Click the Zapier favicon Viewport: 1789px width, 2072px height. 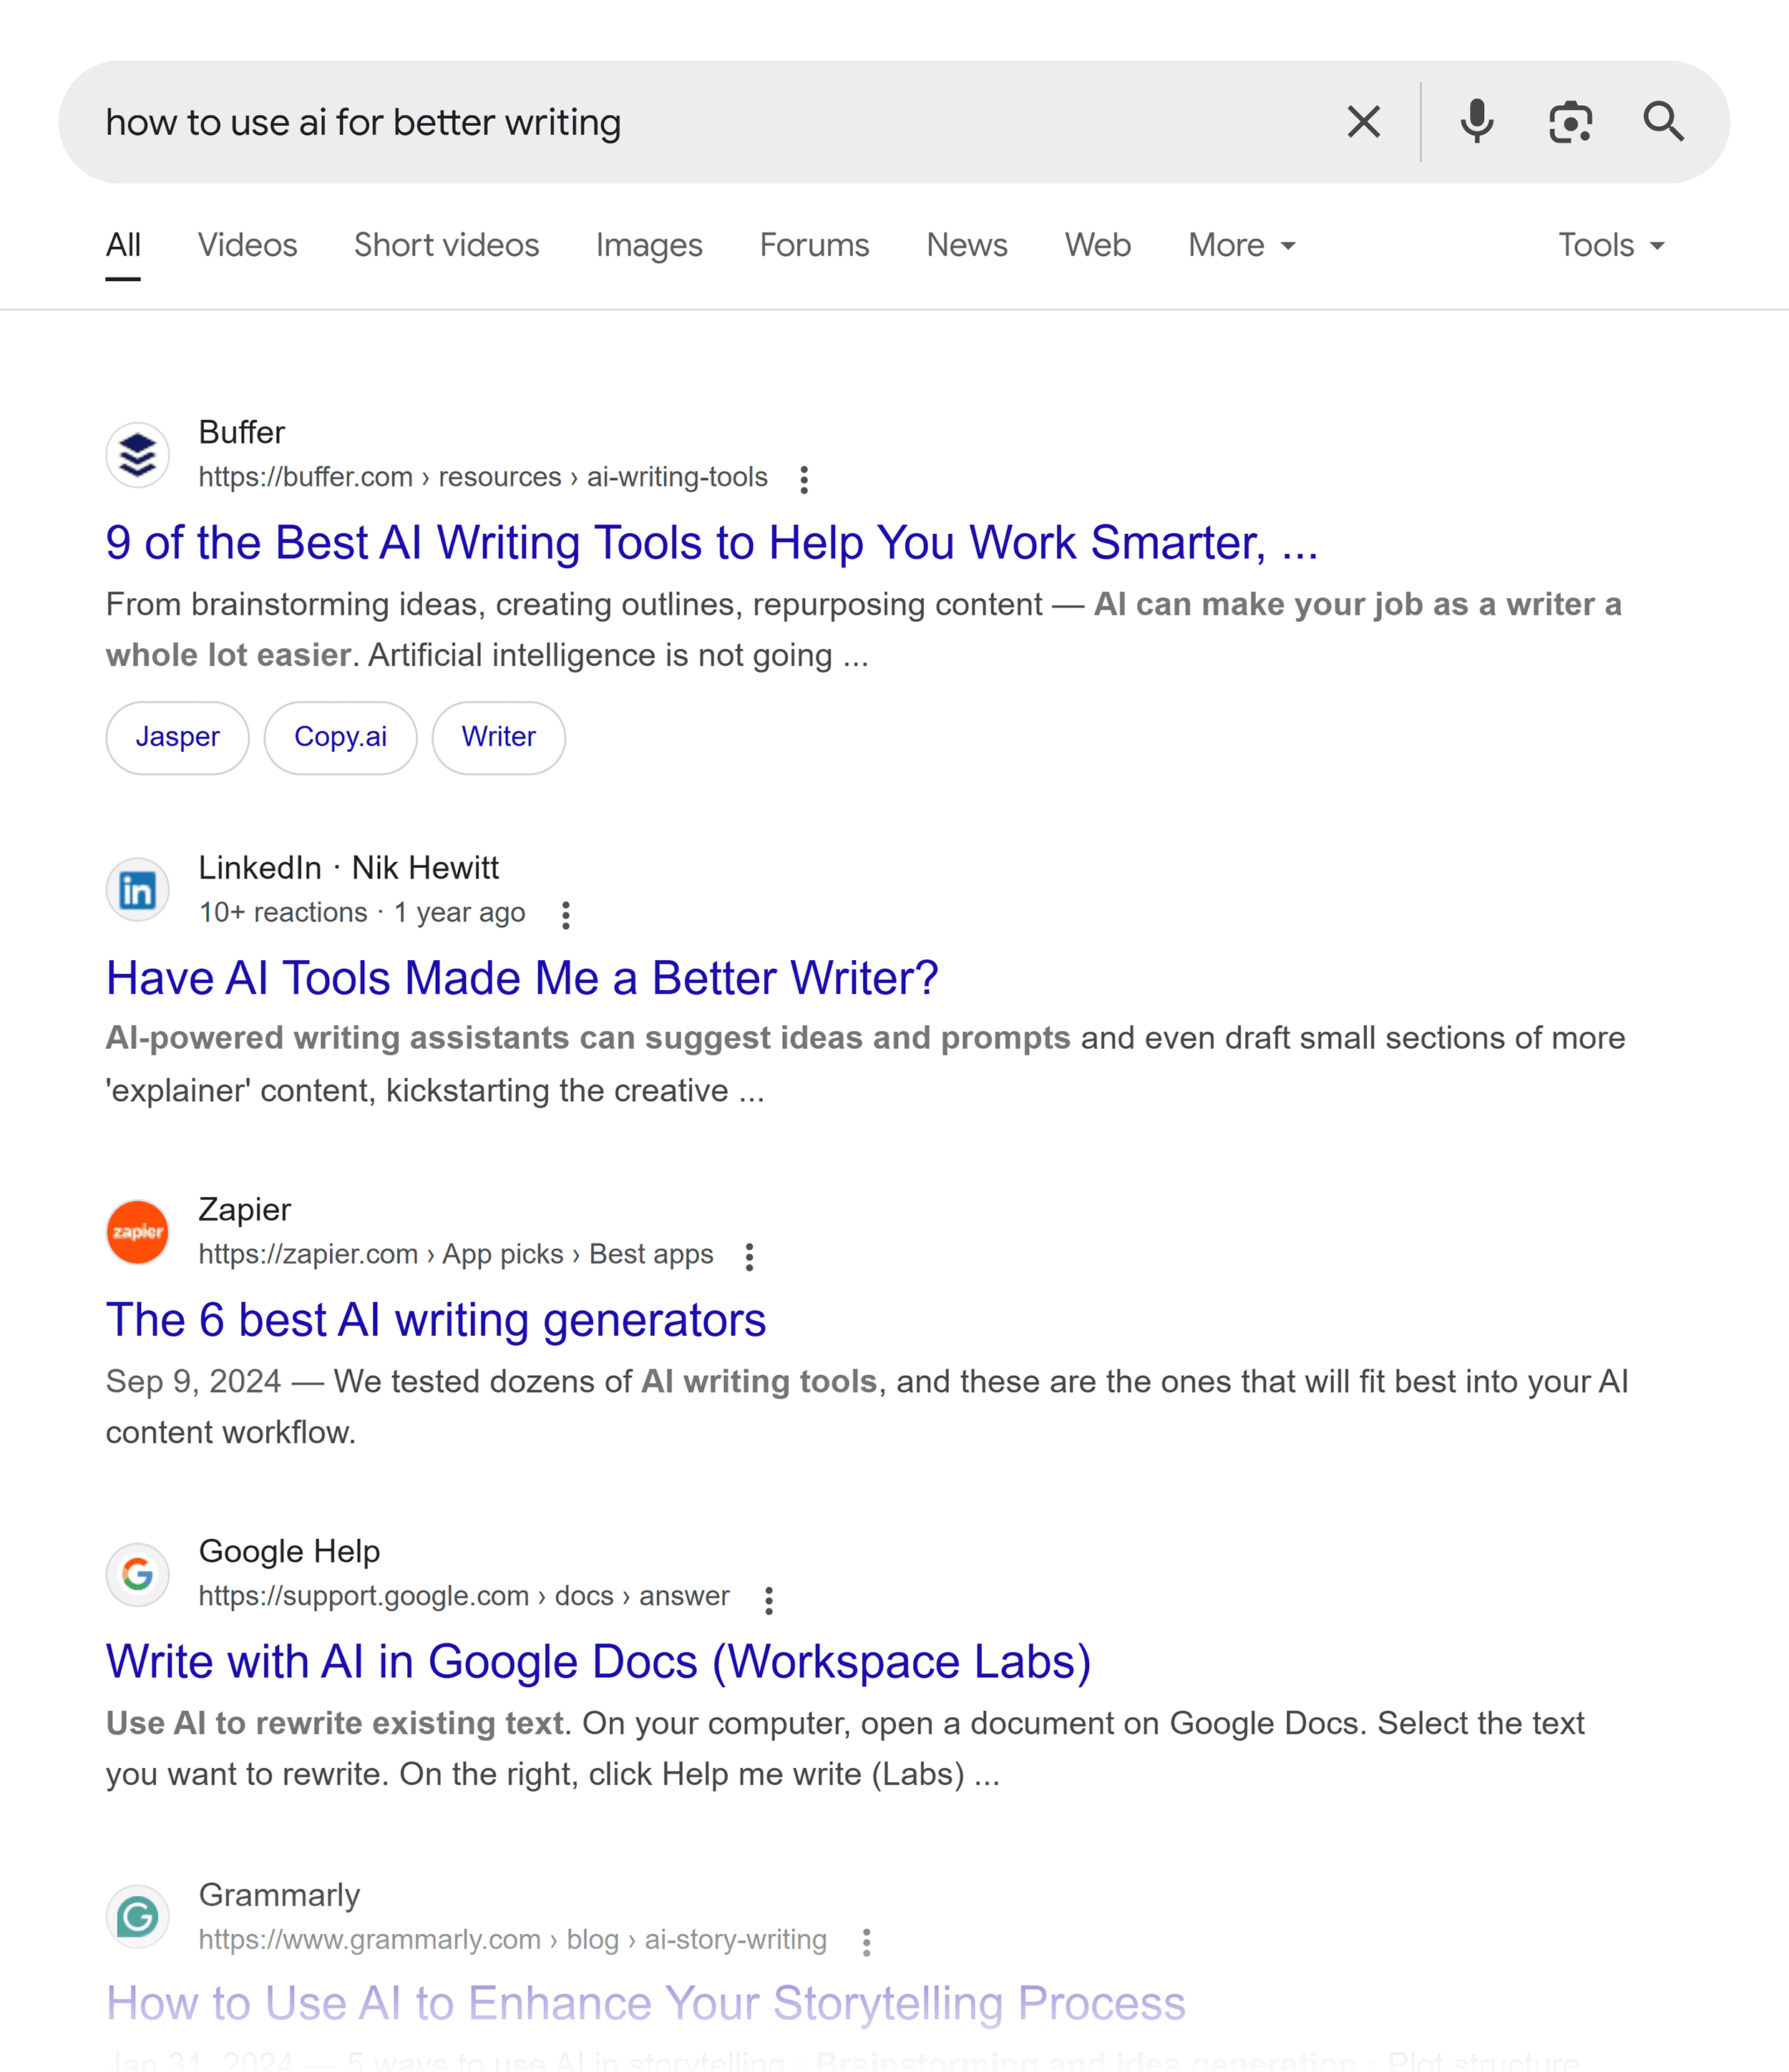[x=137, y=1231]
